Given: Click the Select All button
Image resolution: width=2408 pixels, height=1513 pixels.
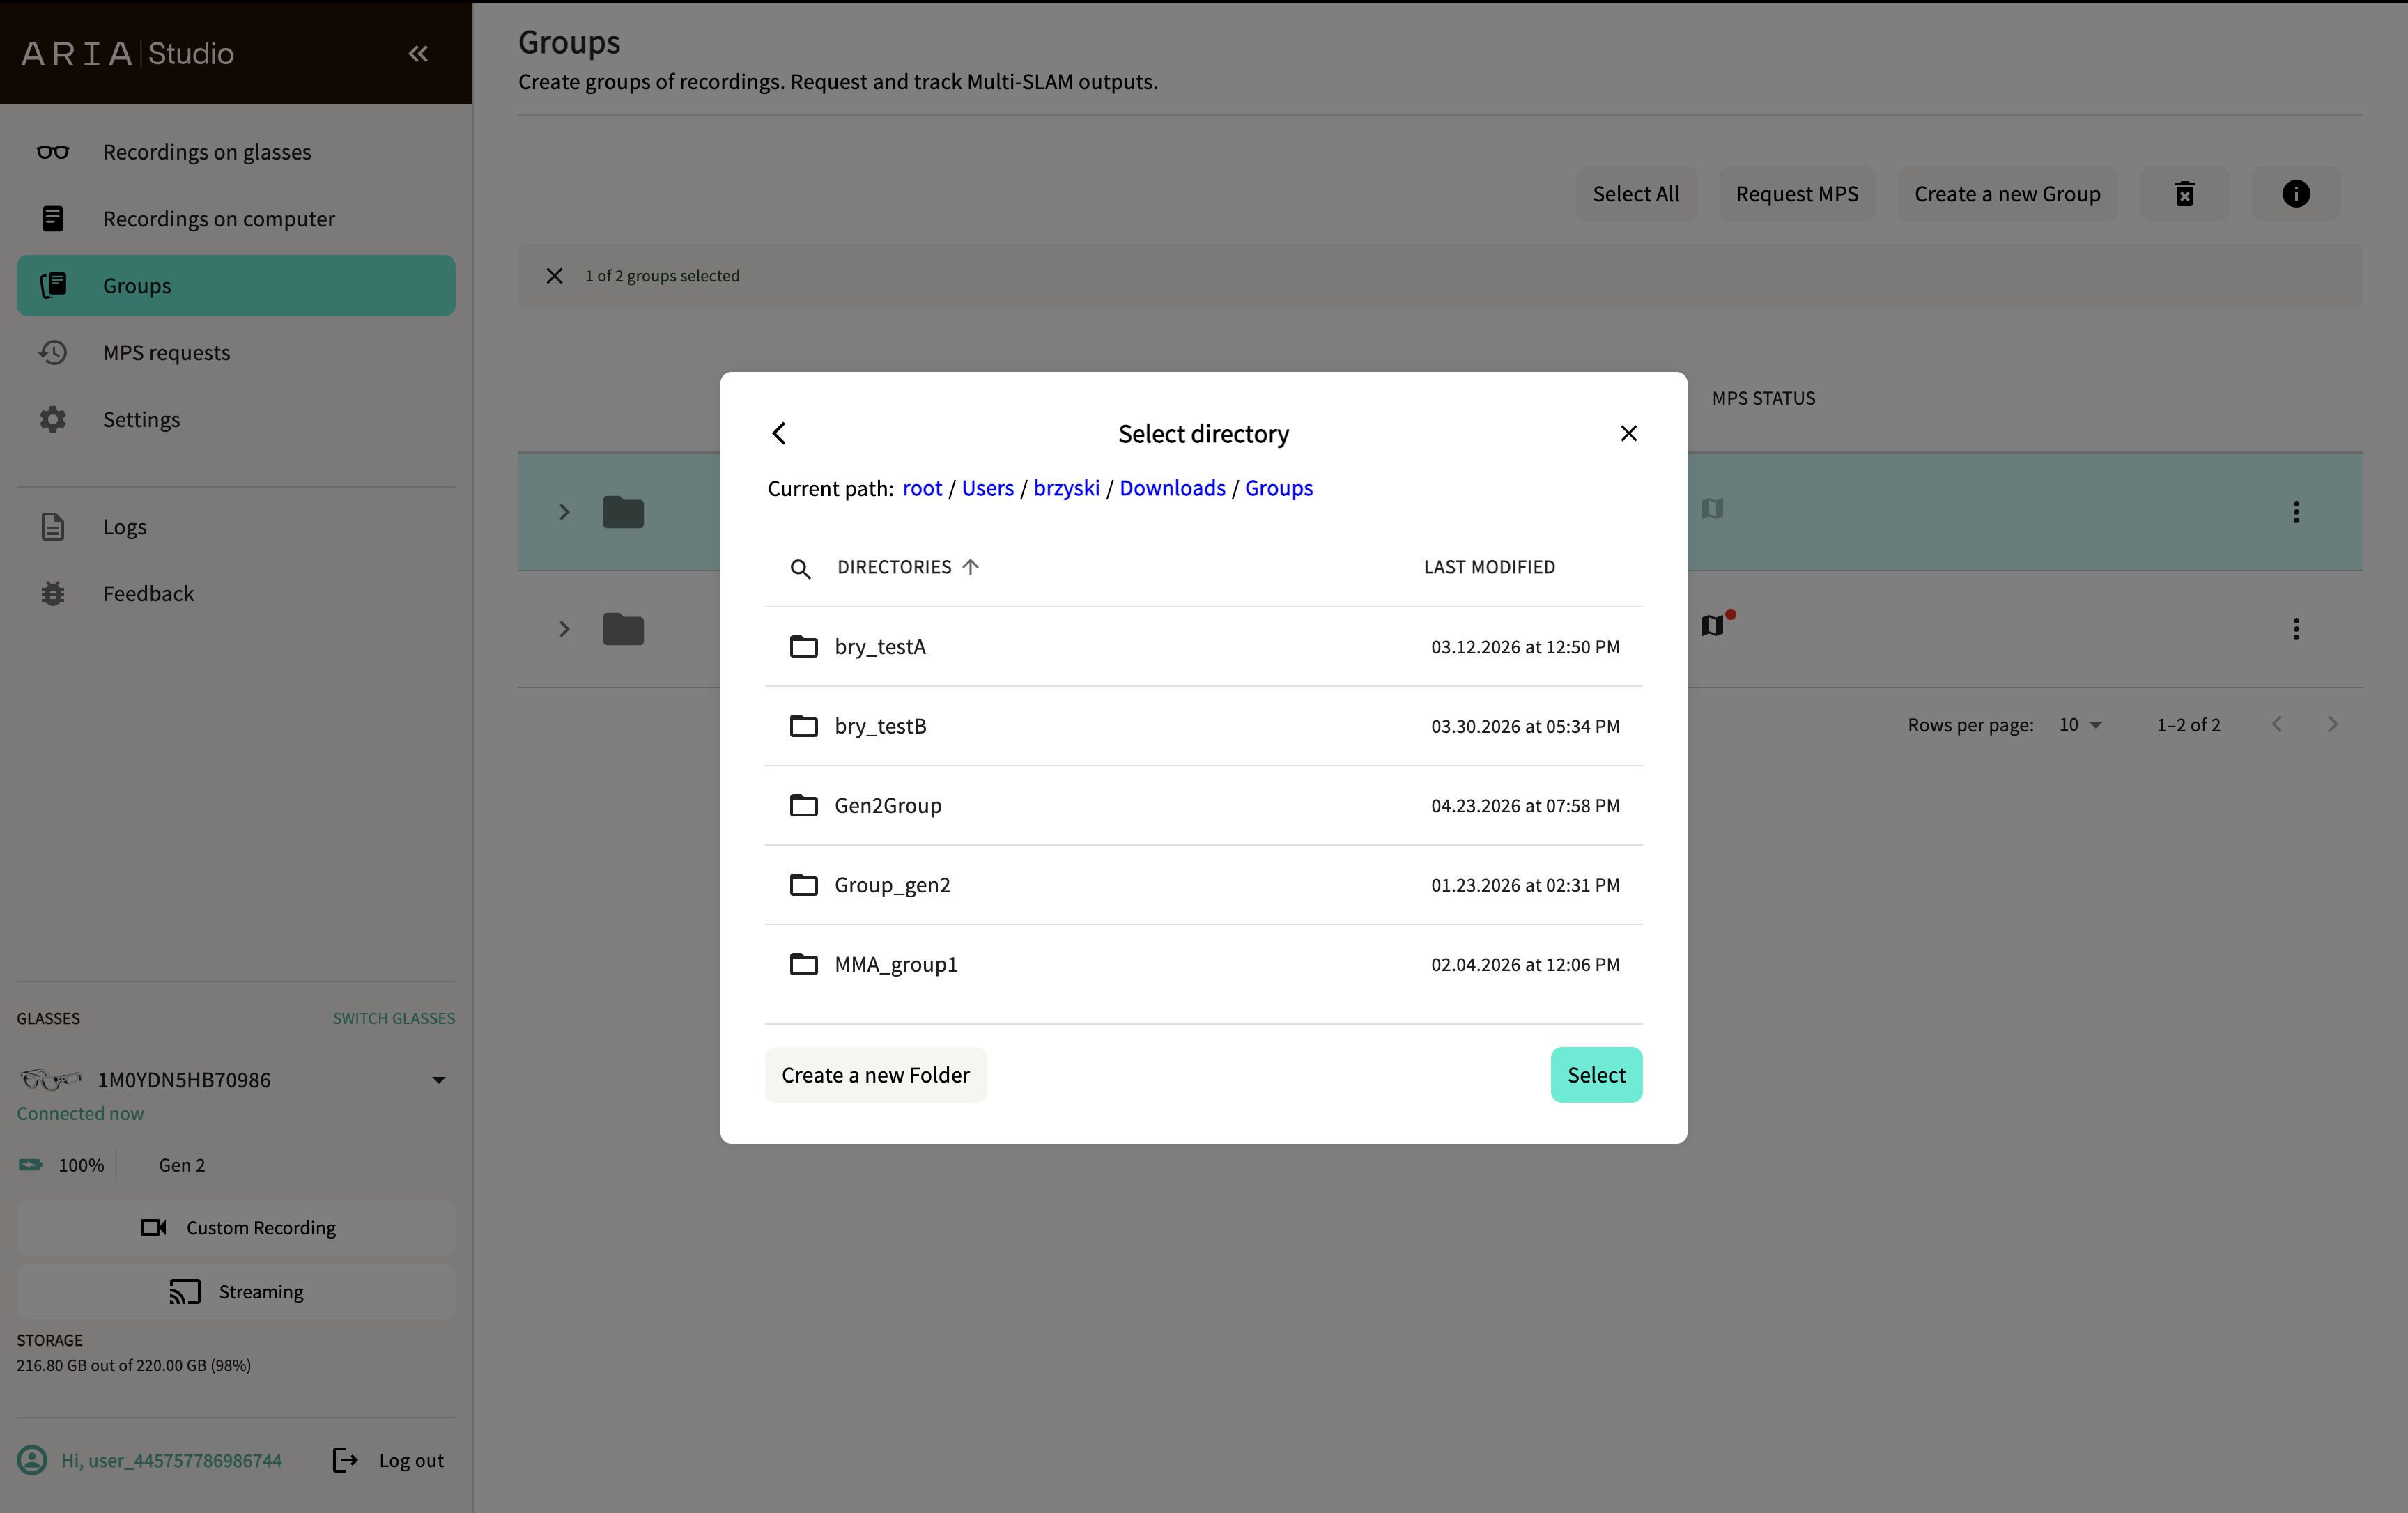Looking at the screenshot, I should pos(1636,194).
